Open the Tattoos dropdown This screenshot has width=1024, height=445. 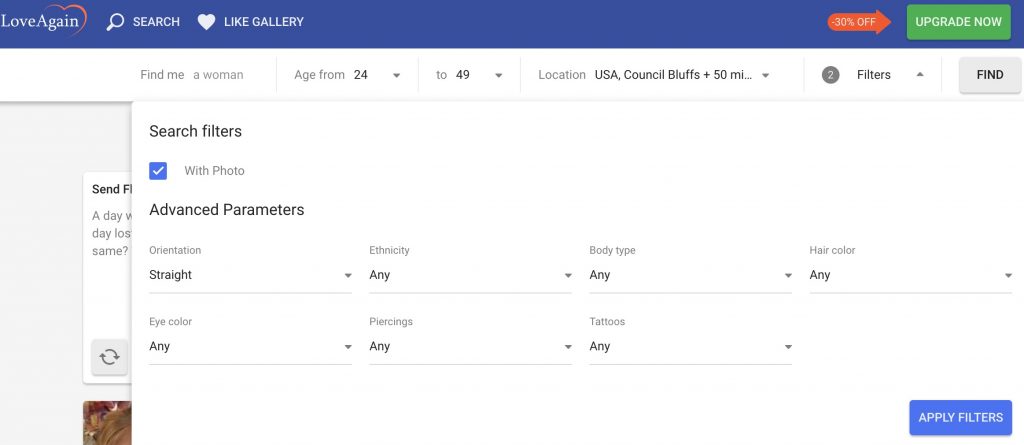coord(690,346)
